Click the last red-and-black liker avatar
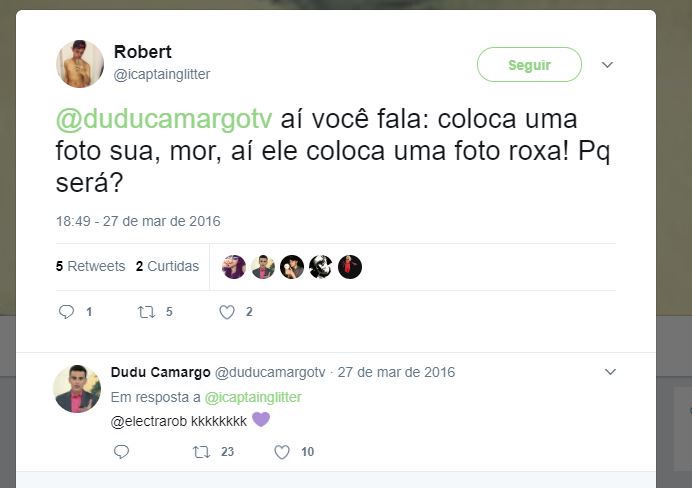Viewport: 692px width, 488px height. click(x=350, y=267)
